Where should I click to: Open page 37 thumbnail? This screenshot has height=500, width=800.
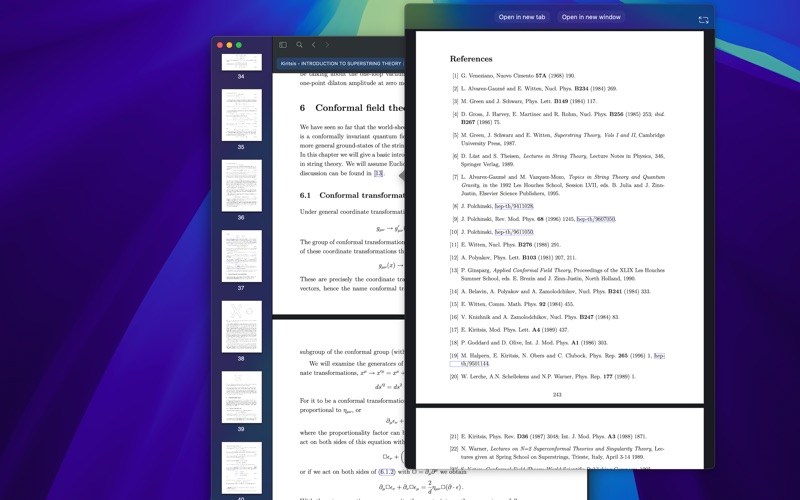point(241,256)
